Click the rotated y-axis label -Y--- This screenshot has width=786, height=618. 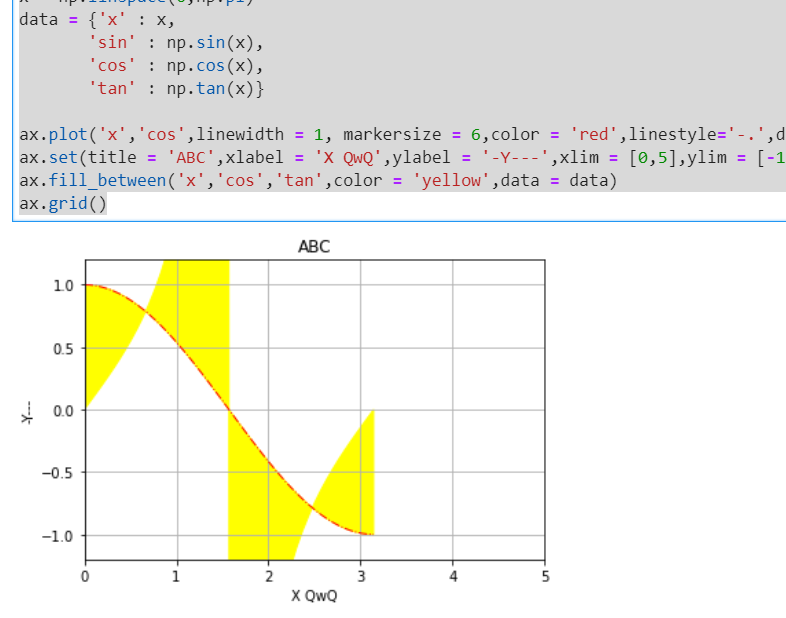point(27,413)
